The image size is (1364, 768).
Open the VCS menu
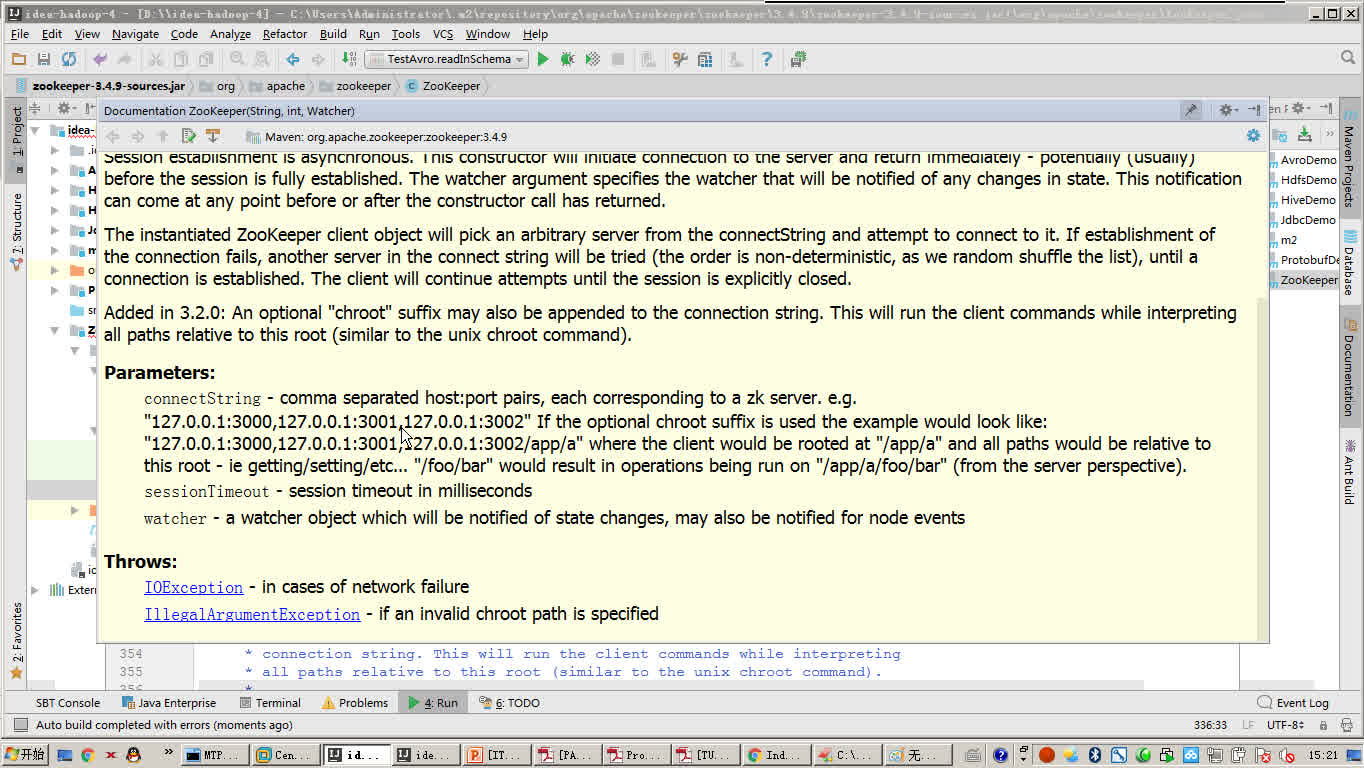(x=442, y=33)
